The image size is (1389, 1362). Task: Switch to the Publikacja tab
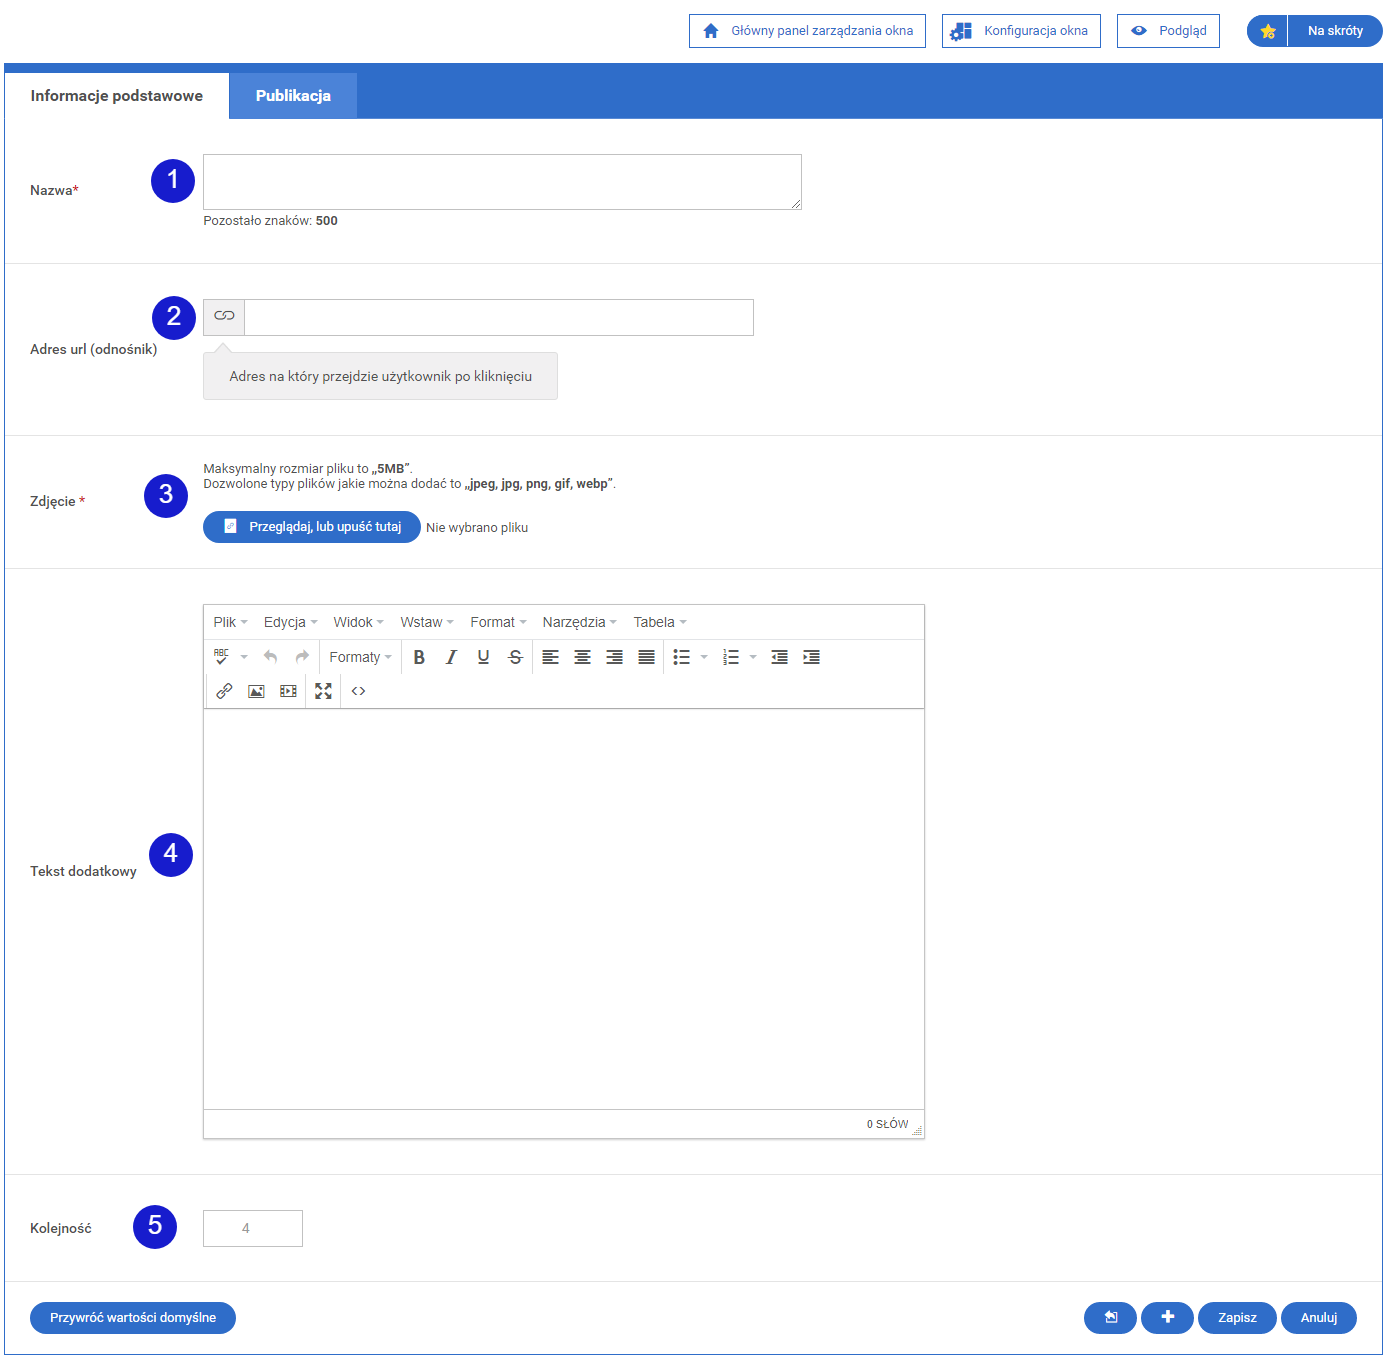pos(293,96)
